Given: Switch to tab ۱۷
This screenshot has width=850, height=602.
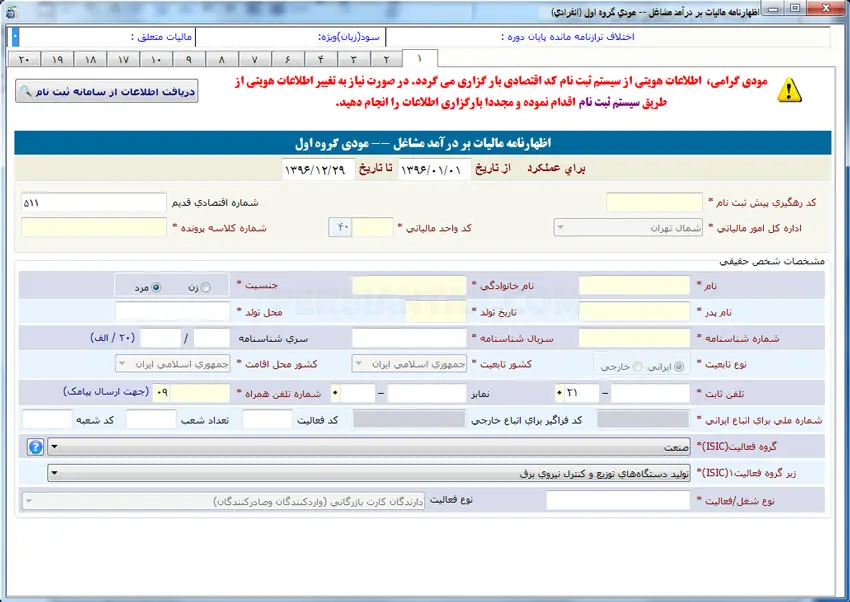Looking at the screenshot, I should tap(123, 59).
